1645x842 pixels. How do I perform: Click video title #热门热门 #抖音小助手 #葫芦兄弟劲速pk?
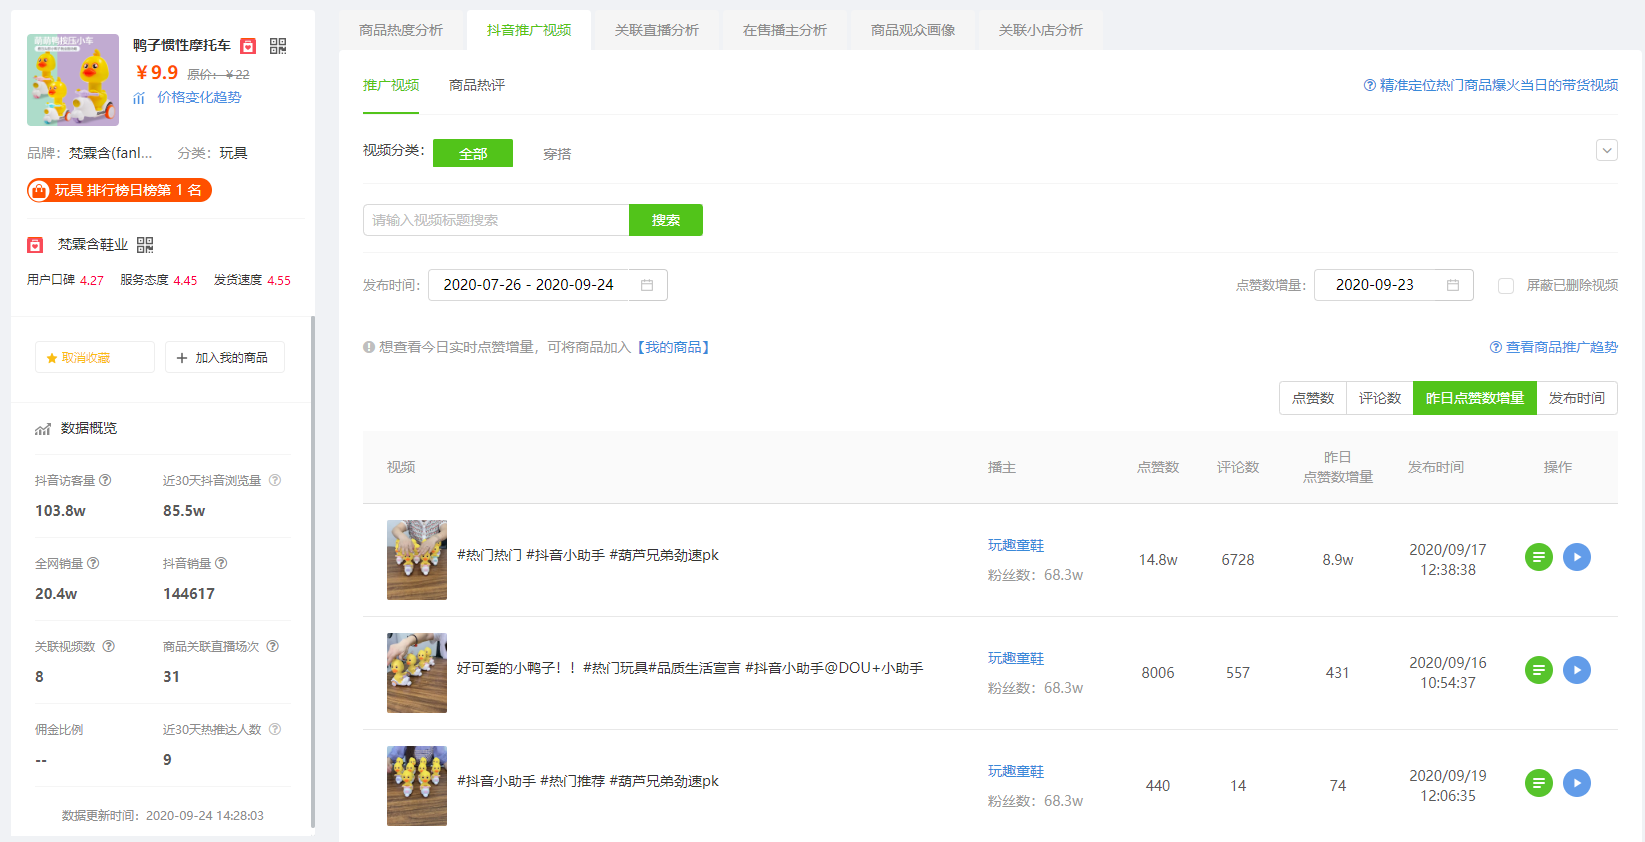pyautogui.click(x=588, y=555)
